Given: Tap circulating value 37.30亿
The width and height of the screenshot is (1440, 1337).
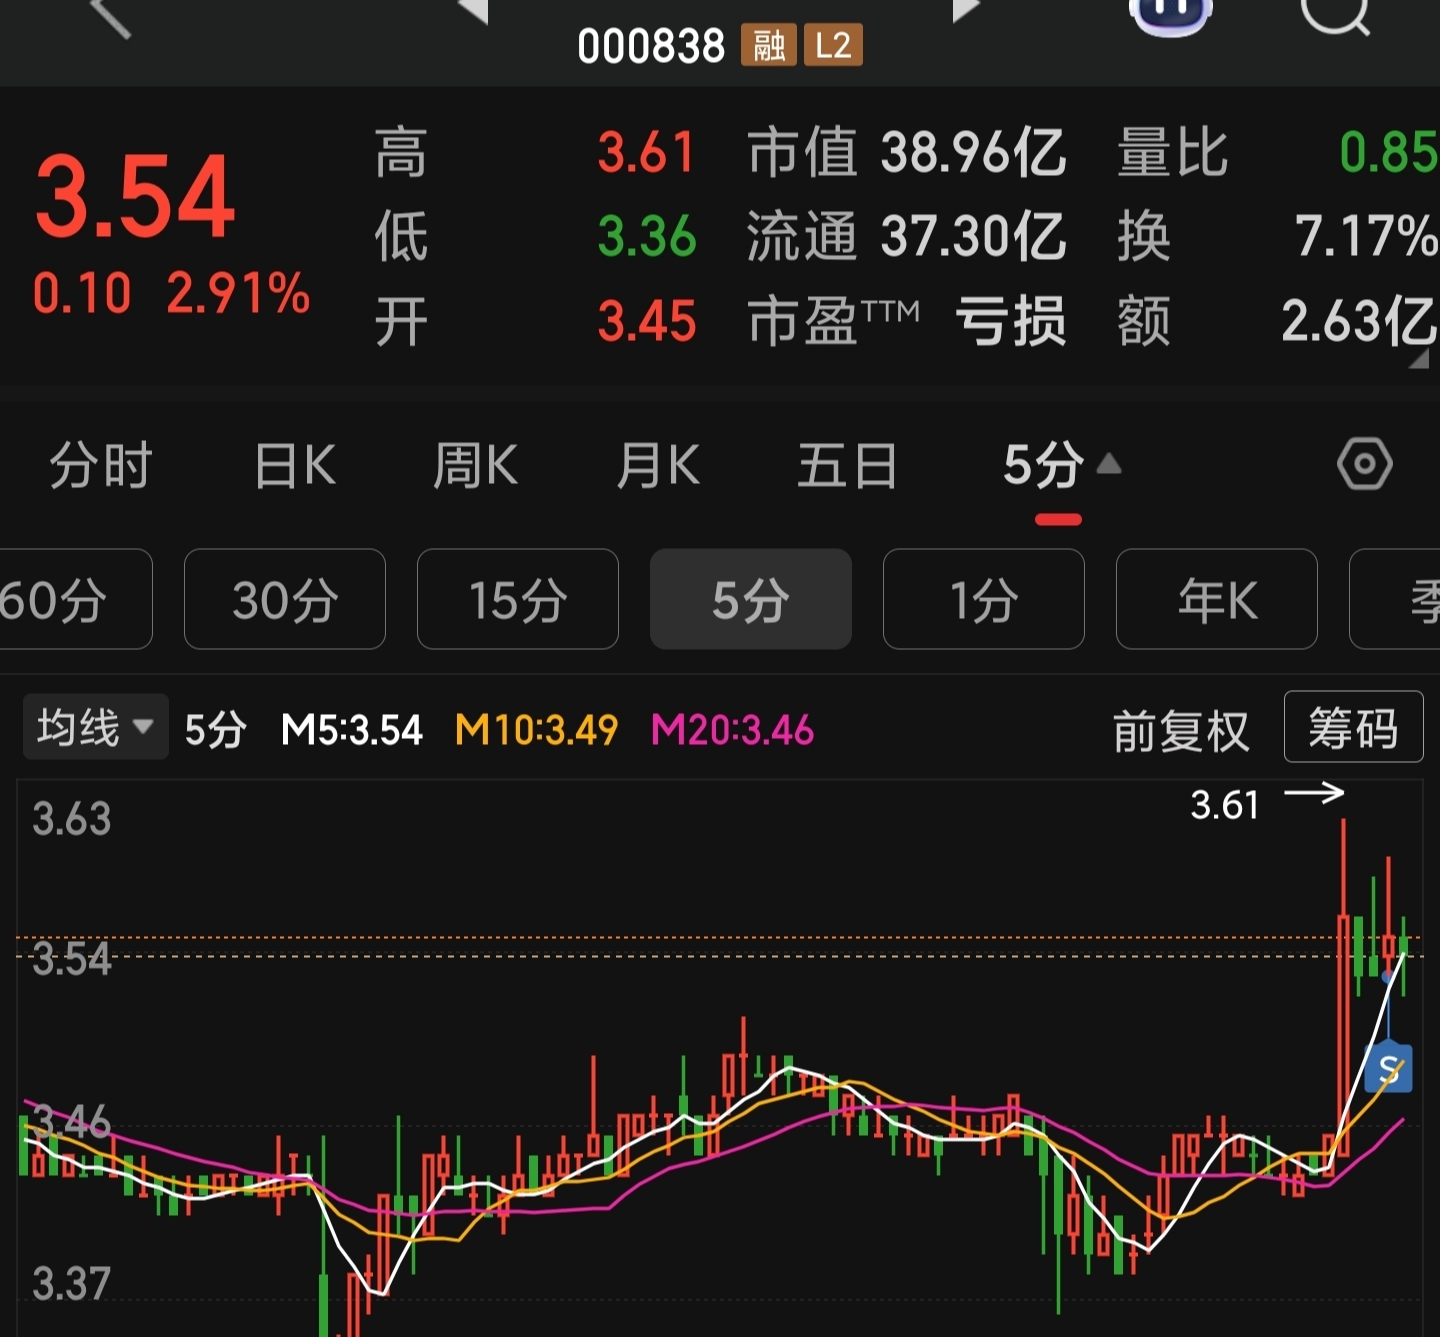Looking at the screenshot, I should tap(973, 237).
